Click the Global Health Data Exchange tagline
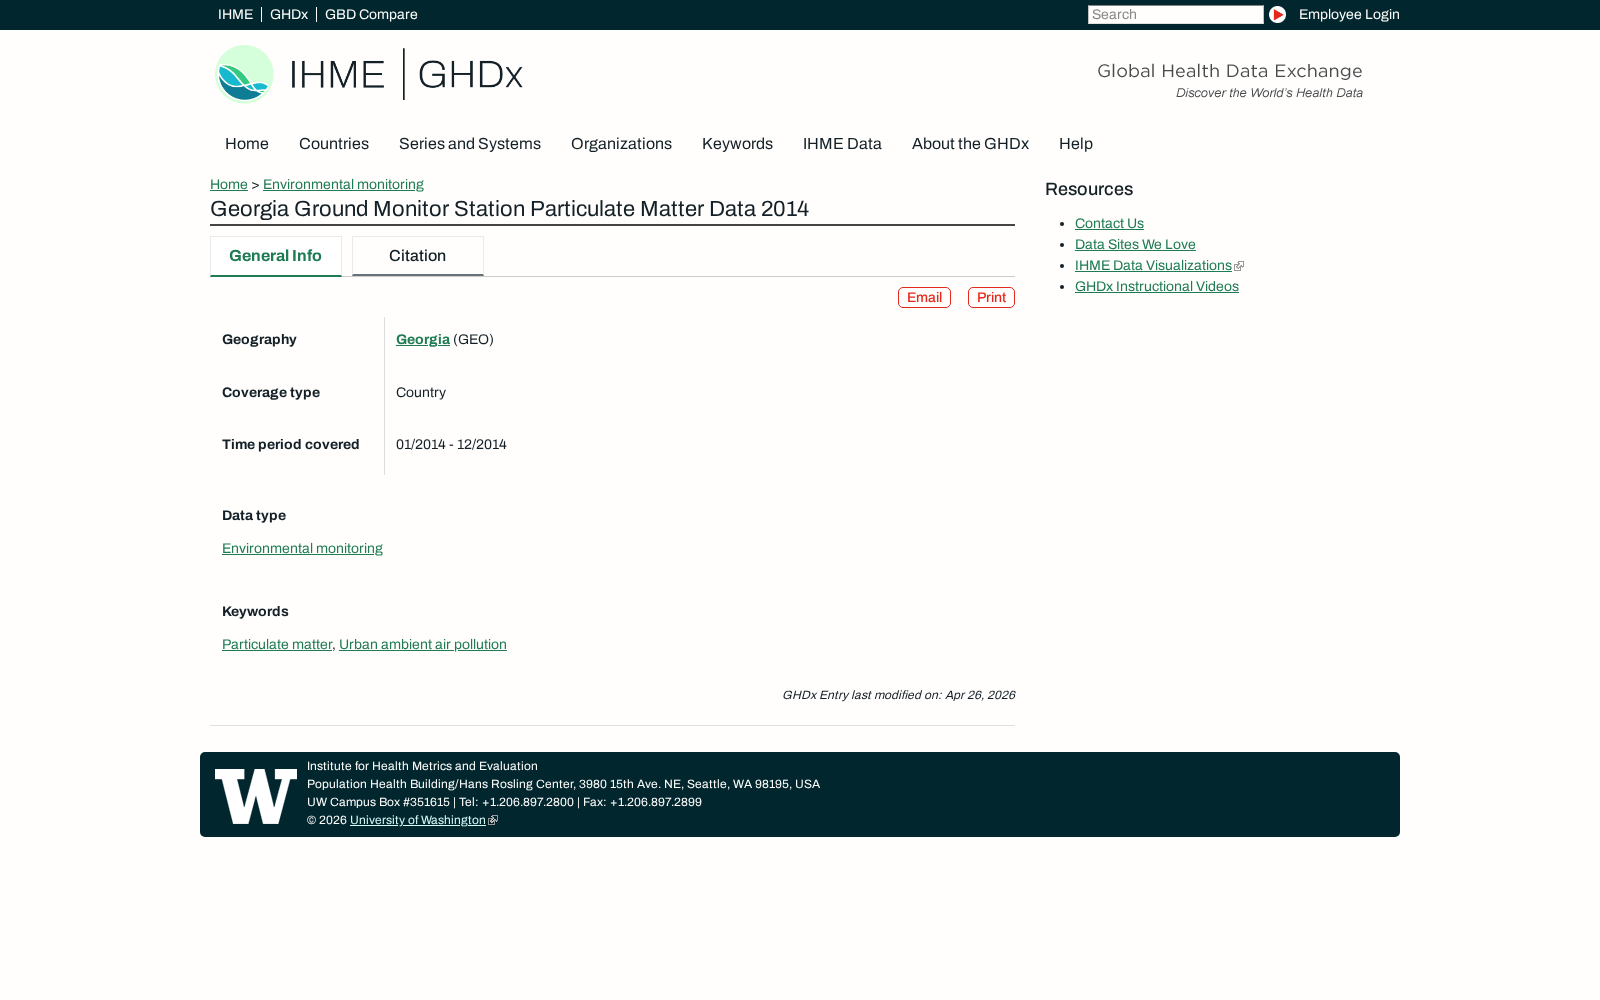The image size is (1600, 1000). 1229,71
